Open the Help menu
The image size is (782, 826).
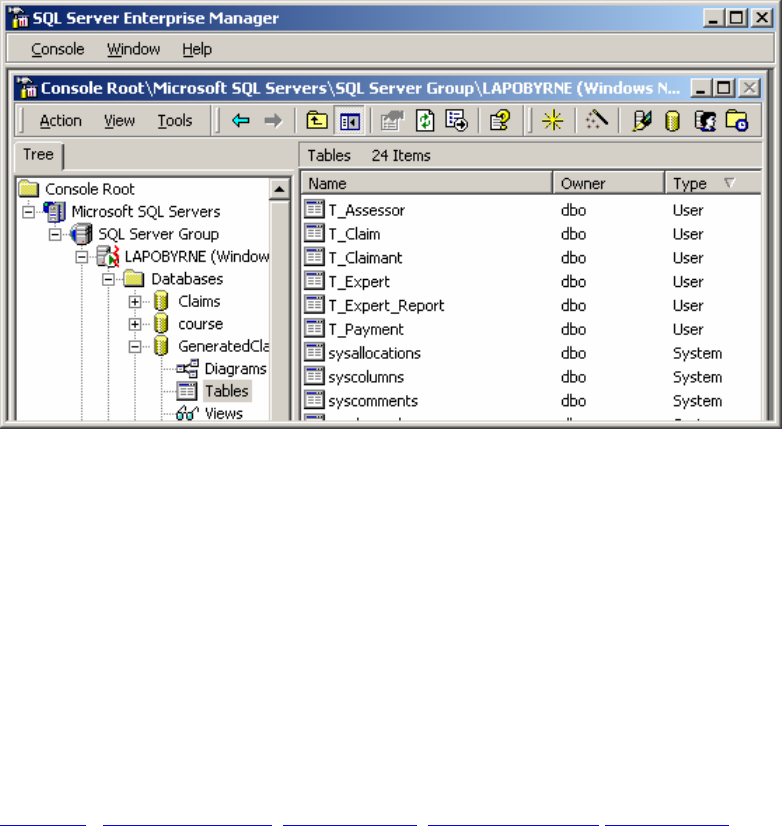pyautogui.click(x=197, y=49)
